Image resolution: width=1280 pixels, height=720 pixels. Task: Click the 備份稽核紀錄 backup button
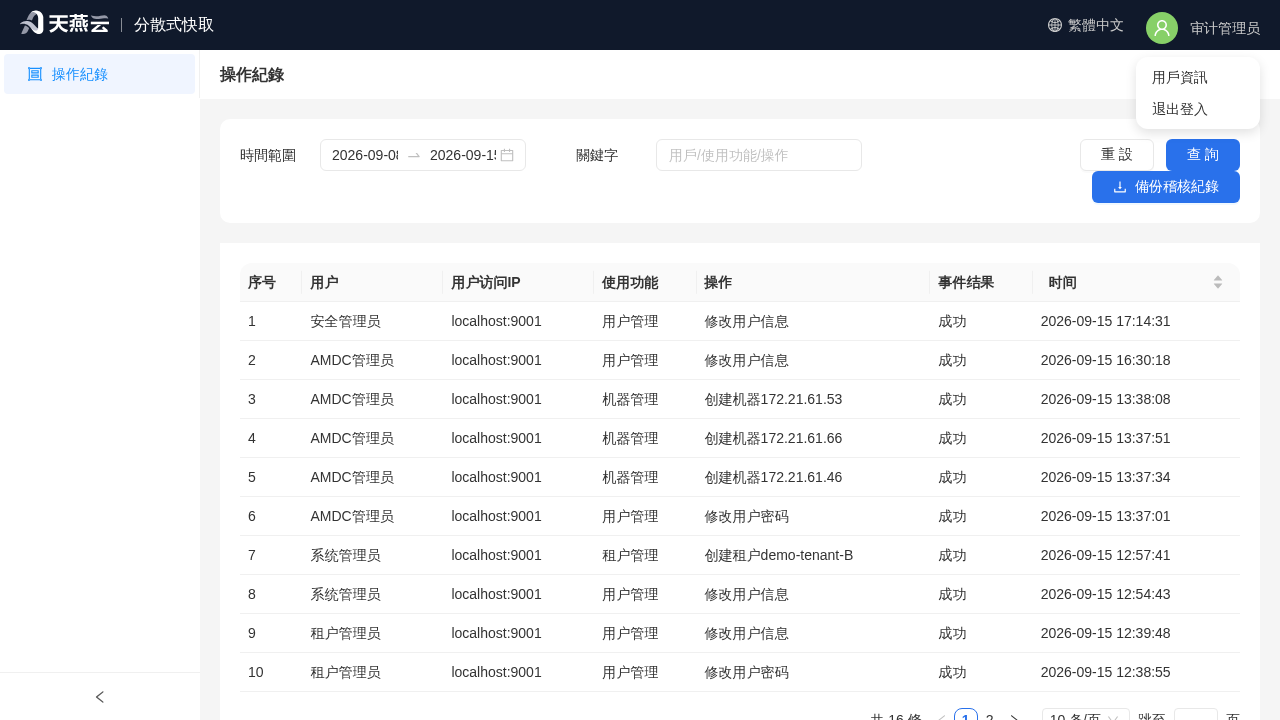[x=1166, y=187]
